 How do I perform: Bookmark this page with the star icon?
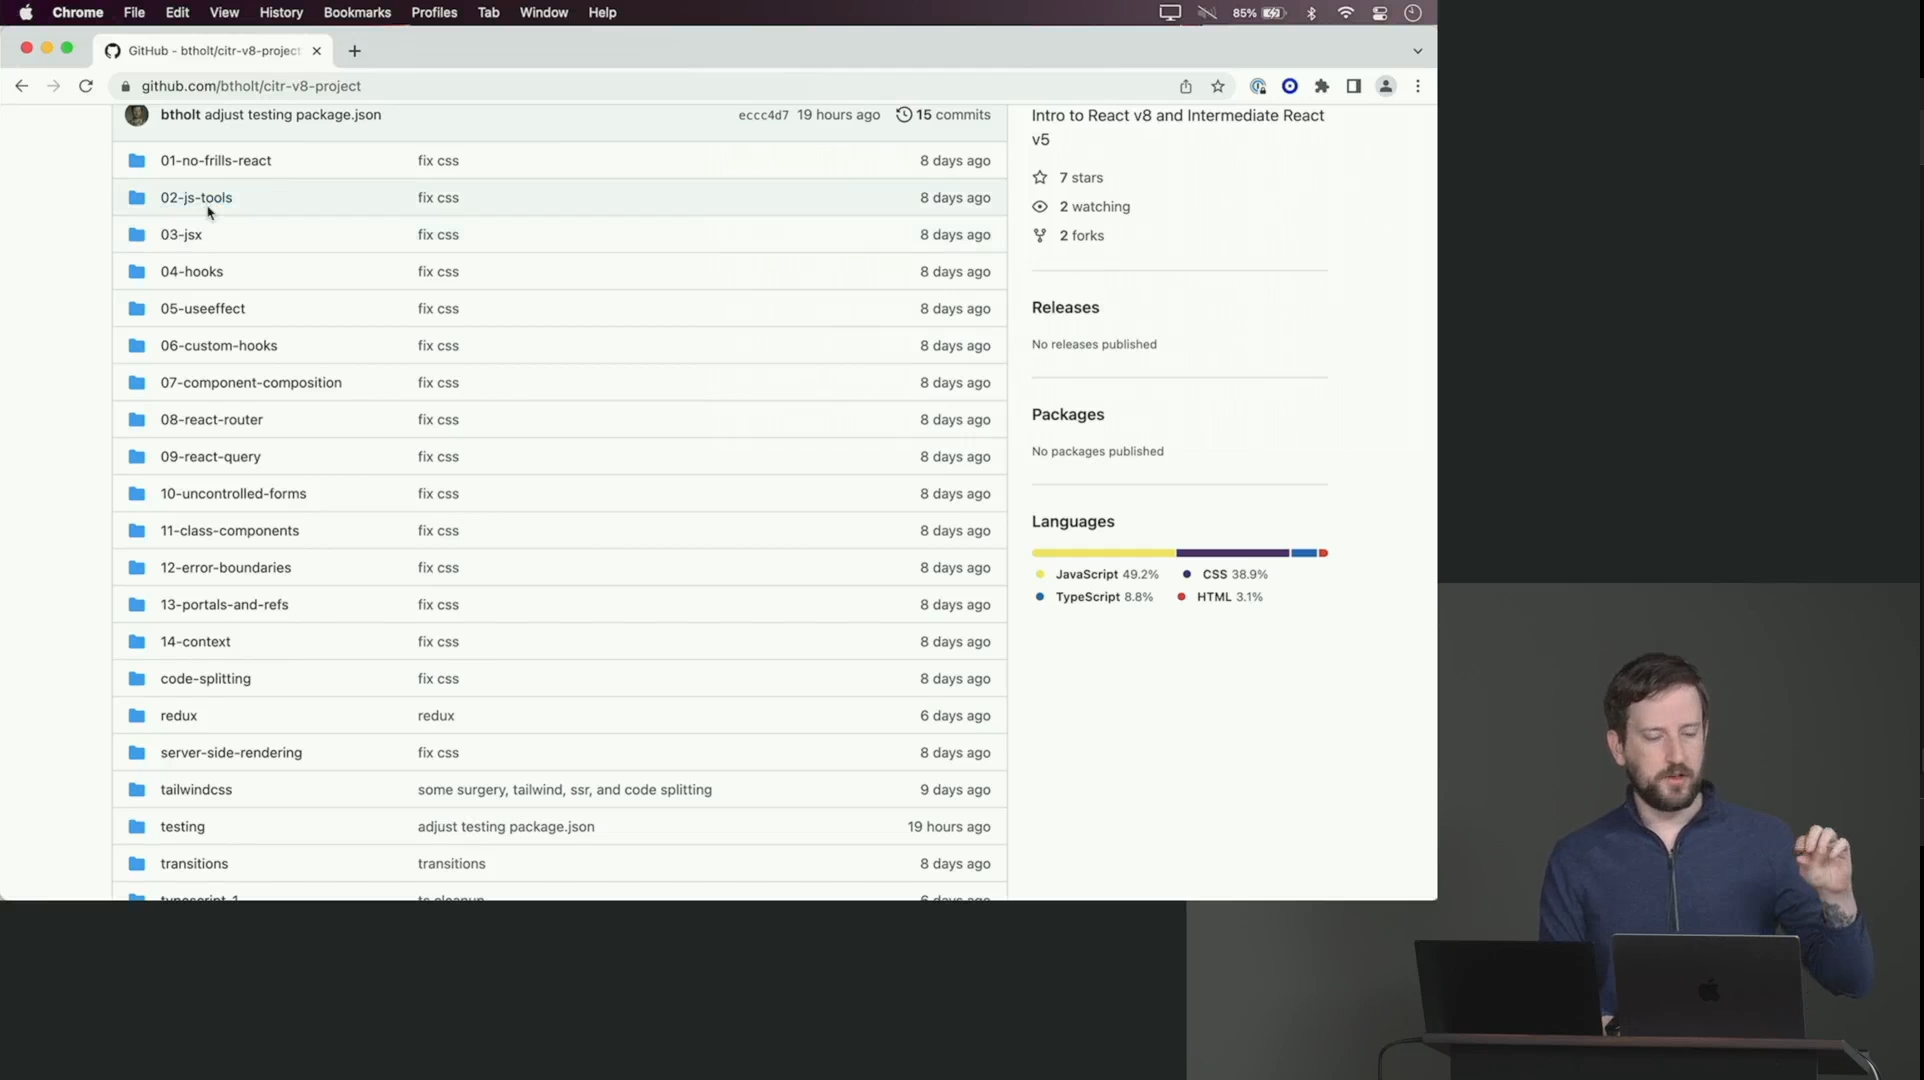pos(1218,86)
